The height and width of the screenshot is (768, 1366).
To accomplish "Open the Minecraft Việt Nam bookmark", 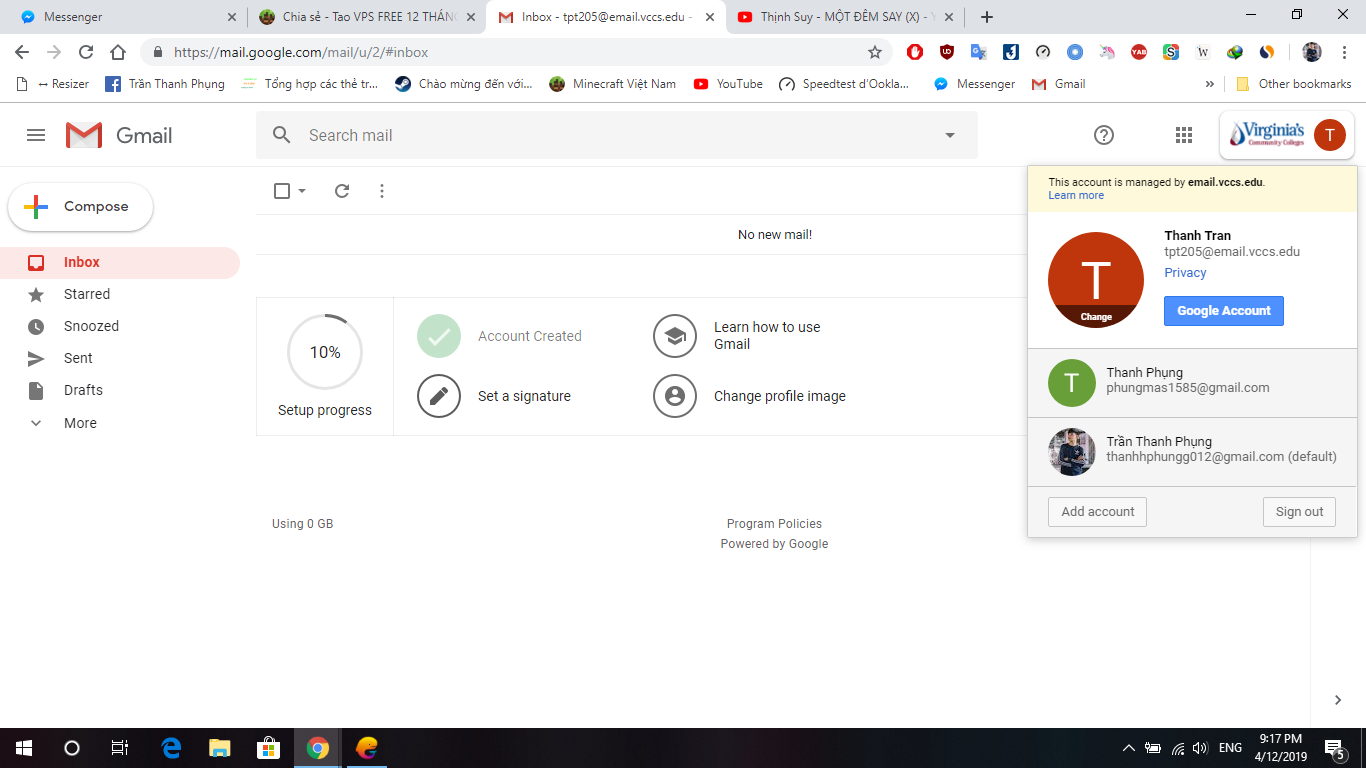I will 612,84.
